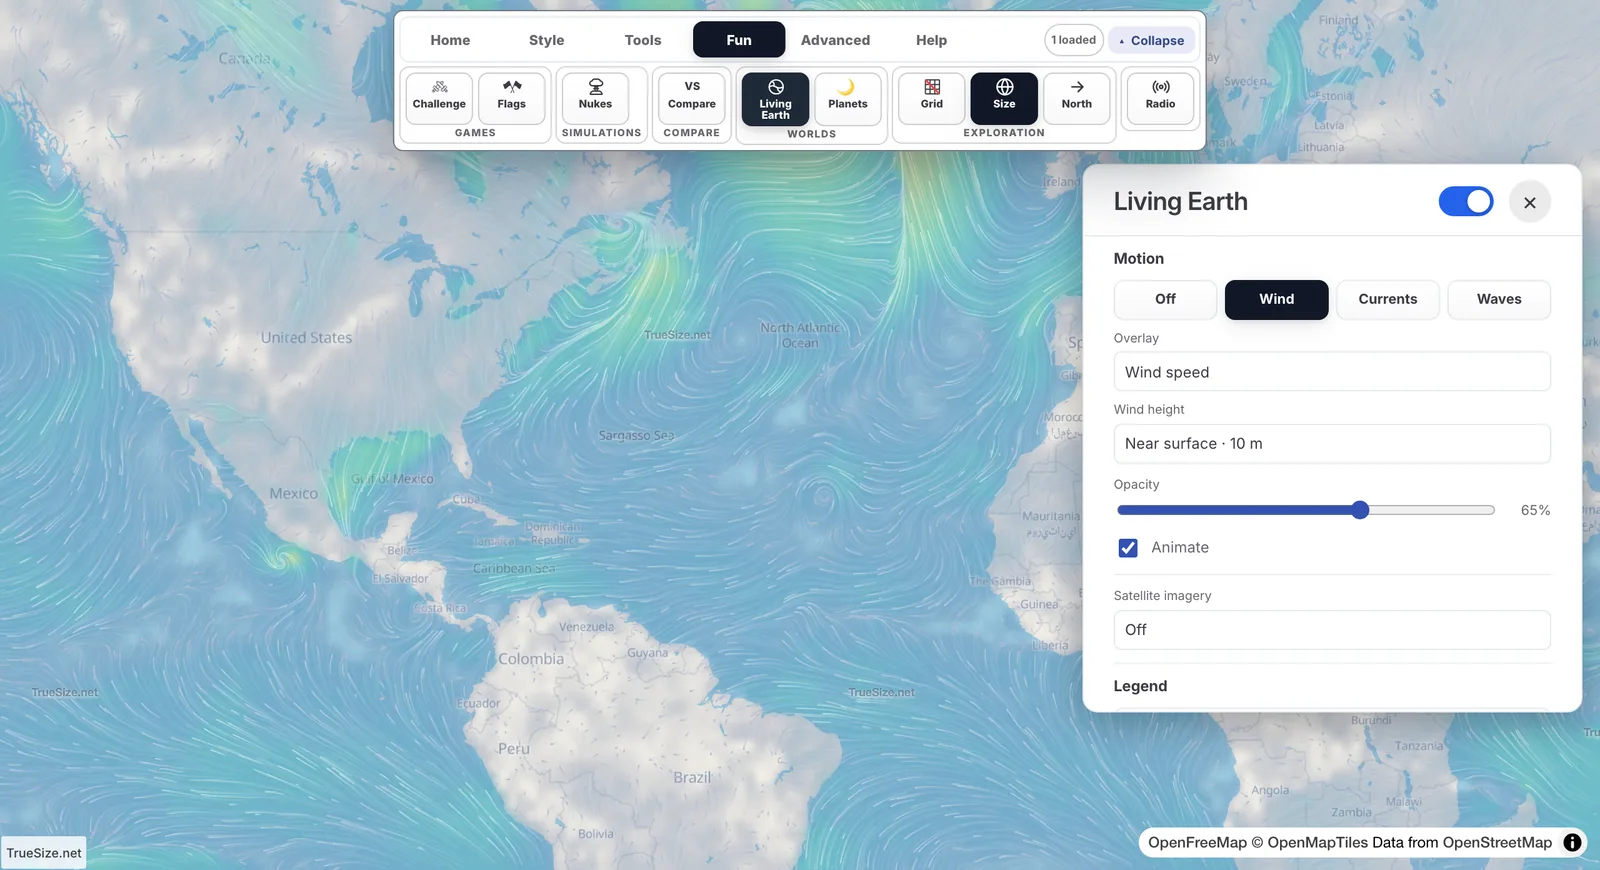Open the Radio tool
Screen dimensions: 1600x870
tap(1160, 97)
